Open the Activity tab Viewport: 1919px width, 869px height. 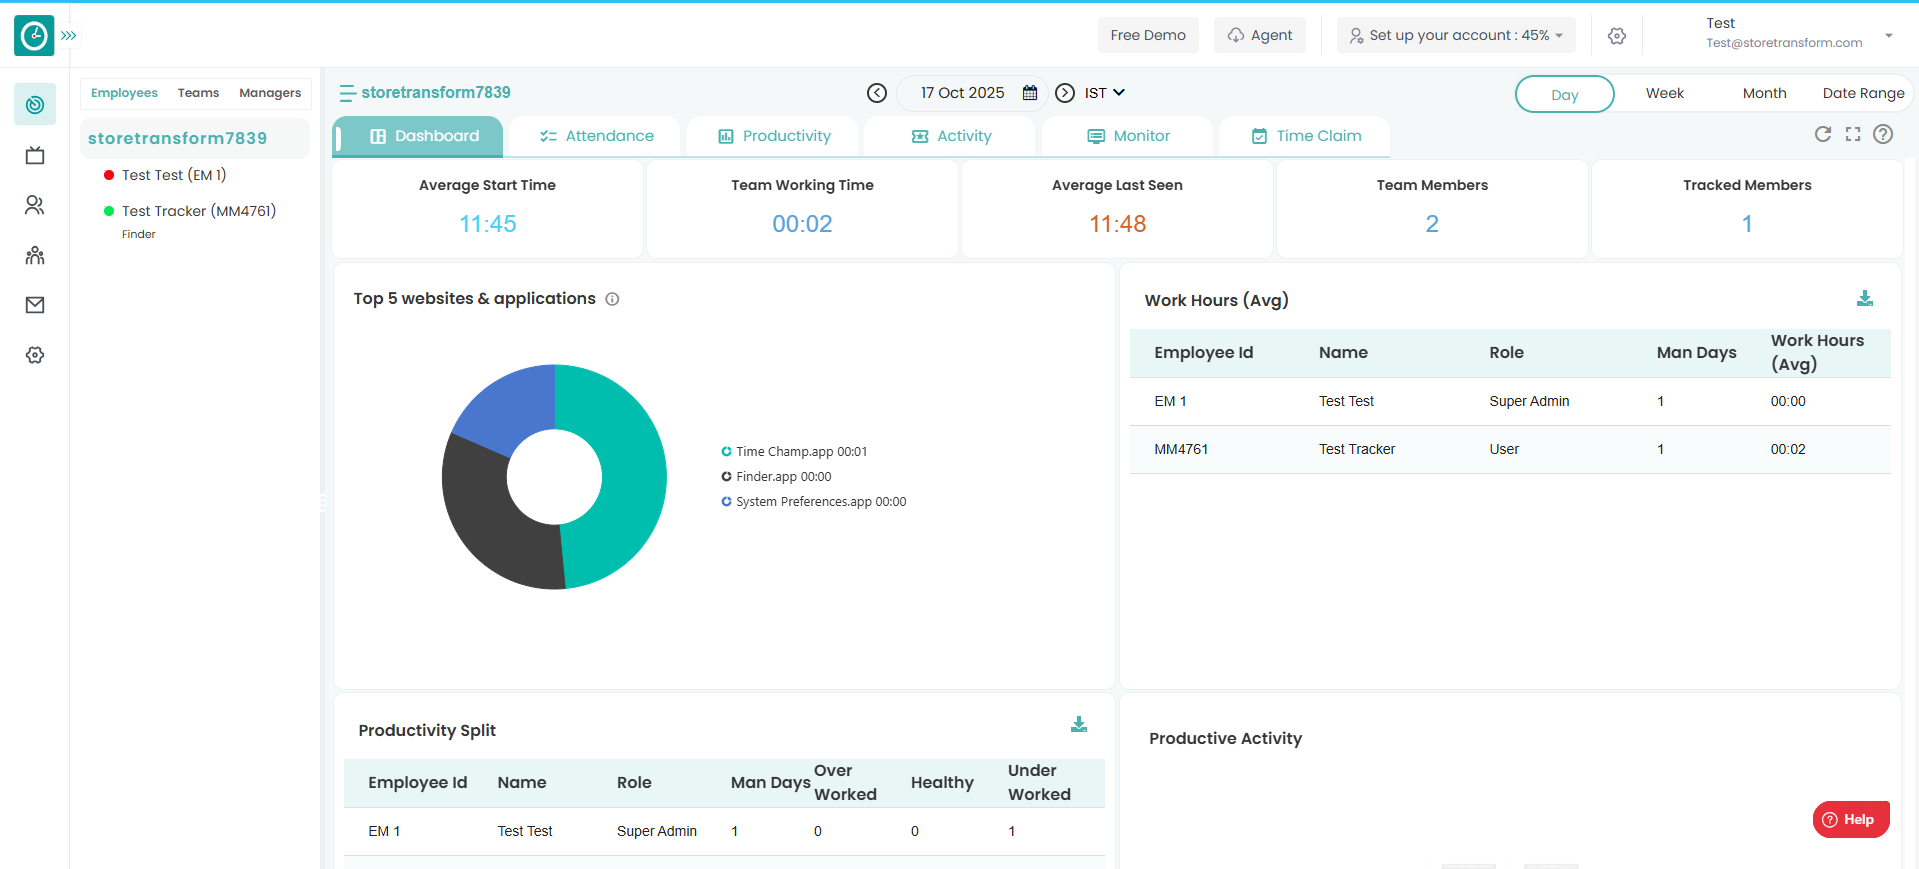(x=951, y=136)
